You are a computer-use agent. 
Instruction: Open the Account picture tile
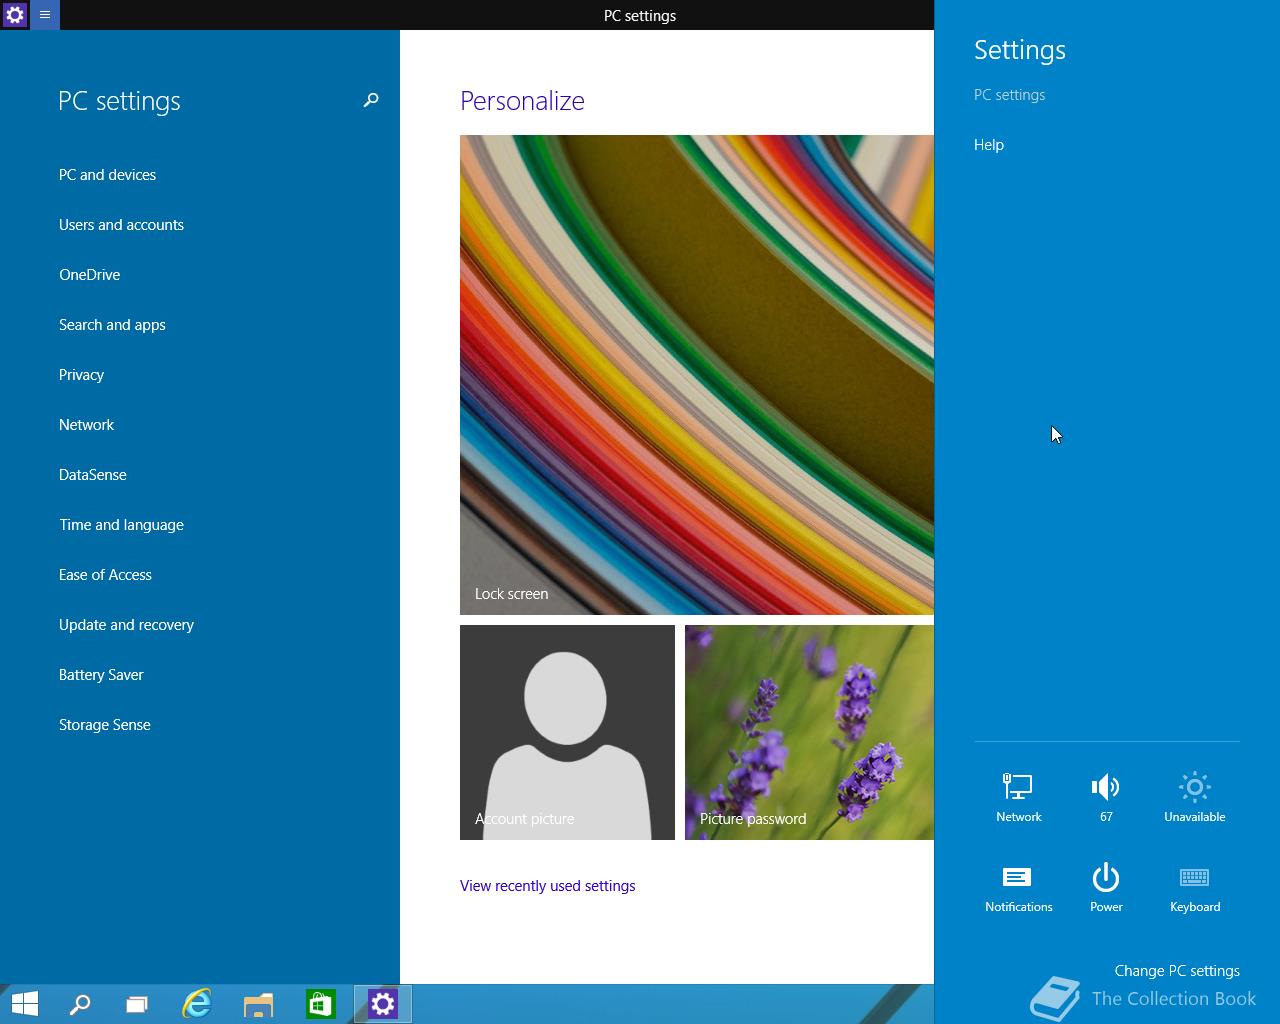point(567,732)
